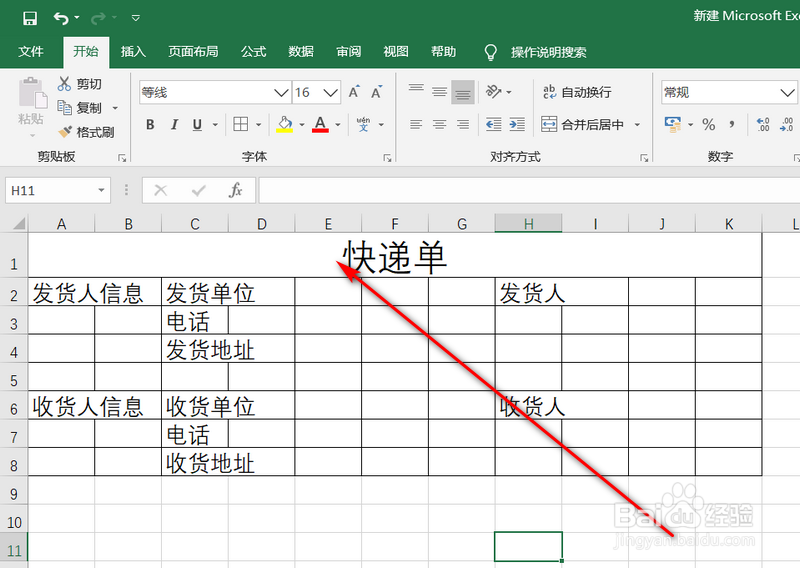The image size is (800, 568).
Task: Apply the yellow fill color bucket
Action: pos(284,124)
